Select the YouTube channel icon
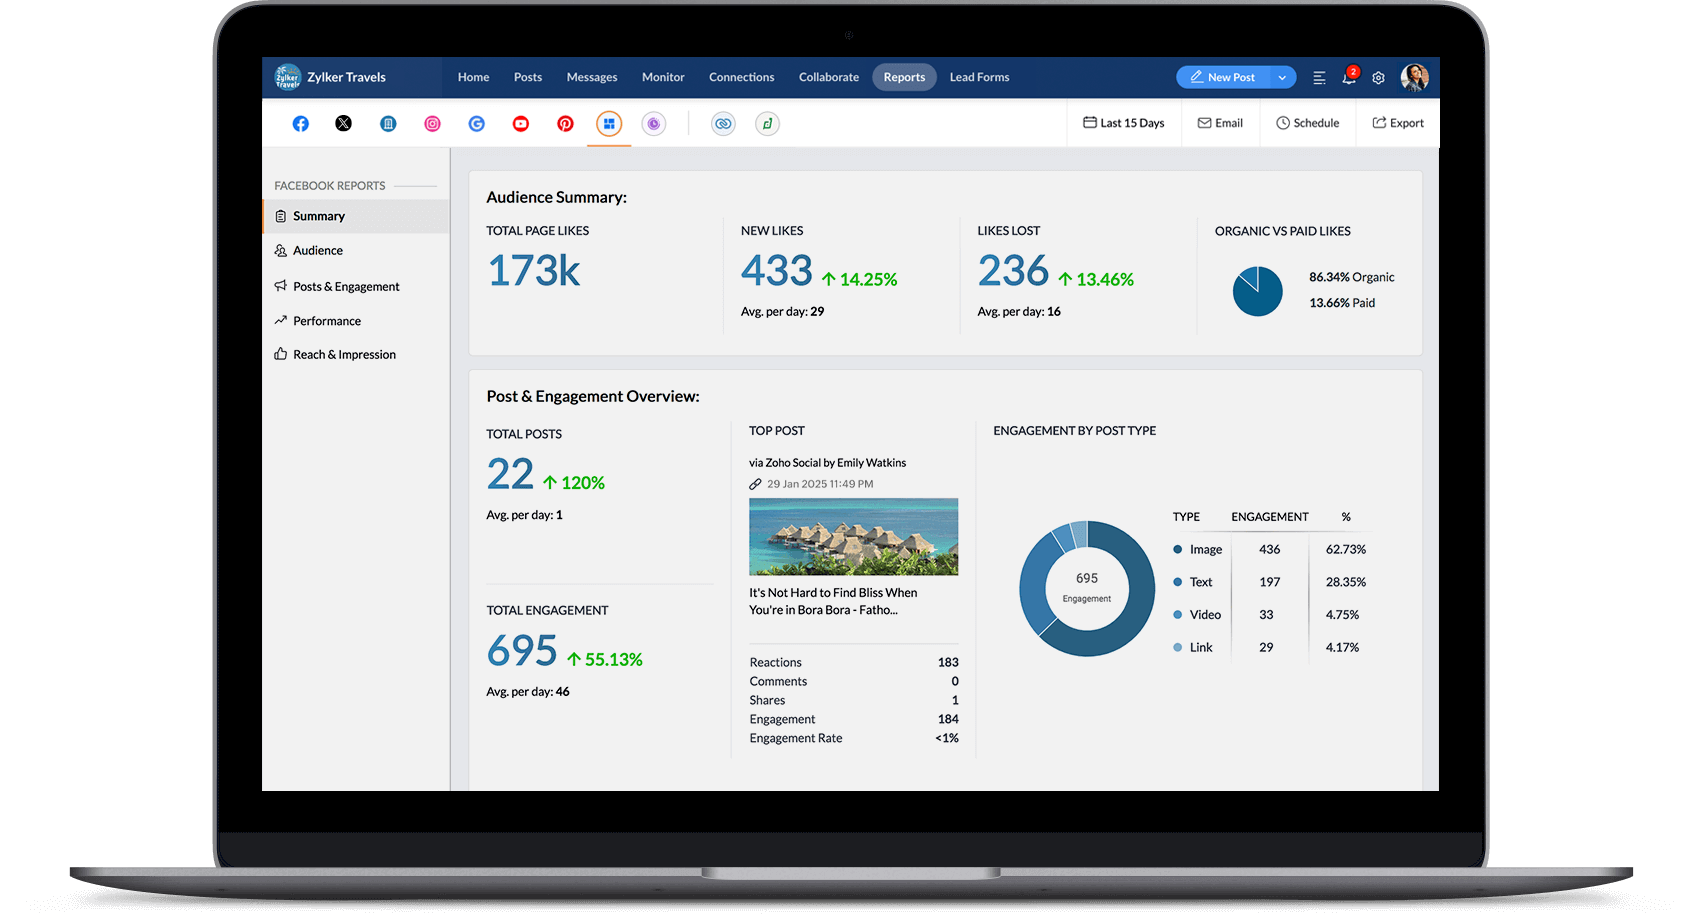Viewport: 1700px width, 919px height. tap(520, 123)
